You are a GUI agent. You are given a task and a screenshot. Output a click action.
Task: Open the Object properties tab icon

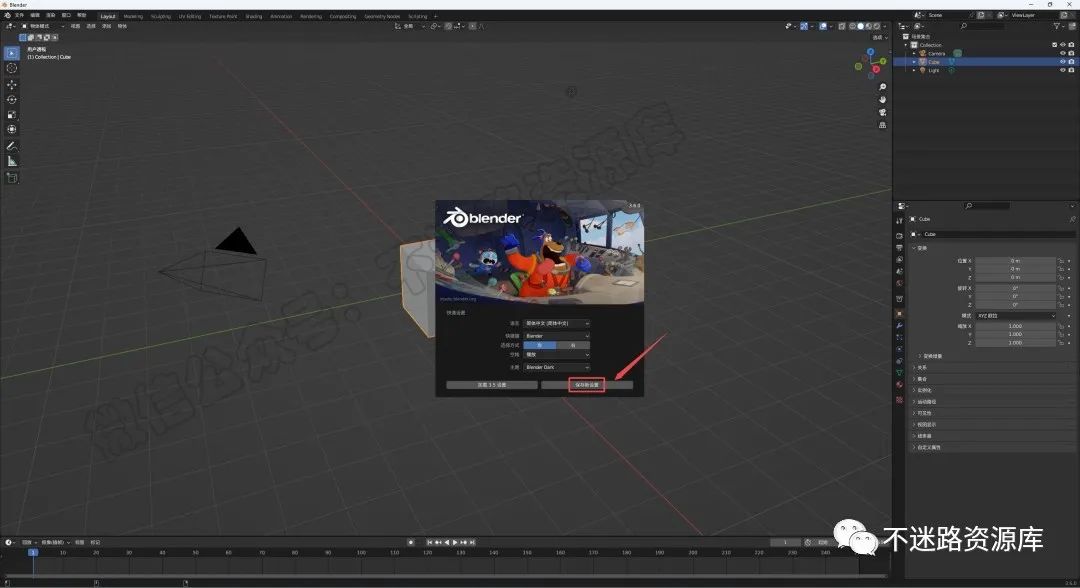899,313
